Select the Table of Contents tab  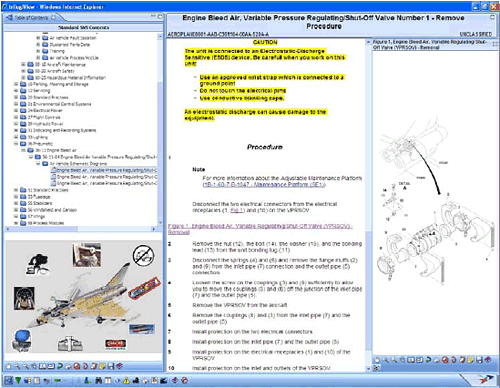(31, 17)
